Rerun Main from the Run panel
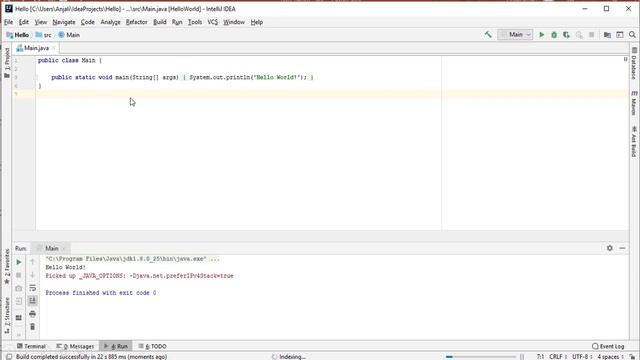The height and width of the screenshot is (360, 640). click(x=19, y=262)
